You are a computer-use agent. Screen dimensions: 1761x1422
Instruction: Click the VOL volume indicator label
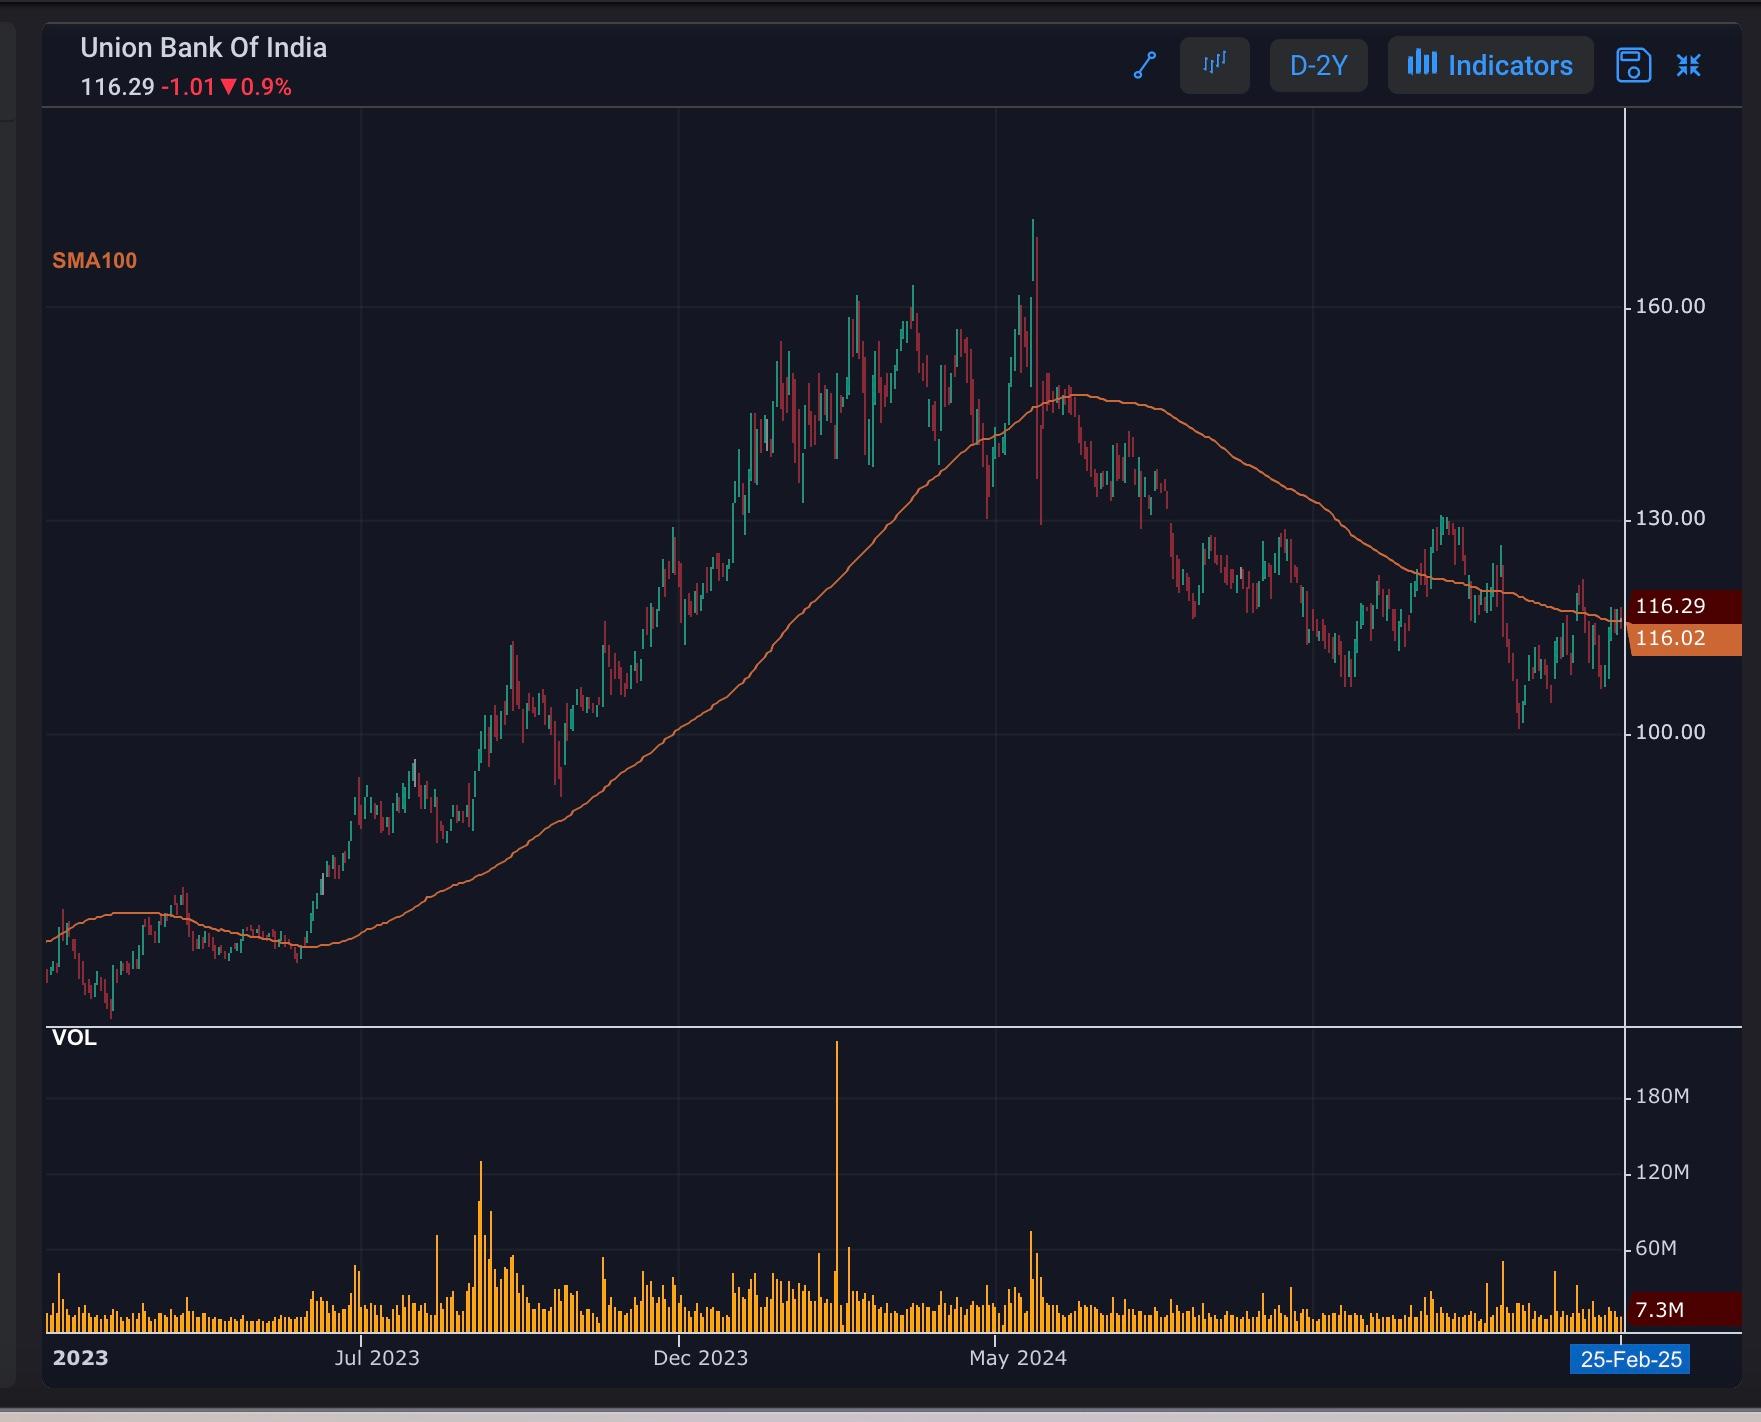pyautogui.click(x=74, y=1038)
